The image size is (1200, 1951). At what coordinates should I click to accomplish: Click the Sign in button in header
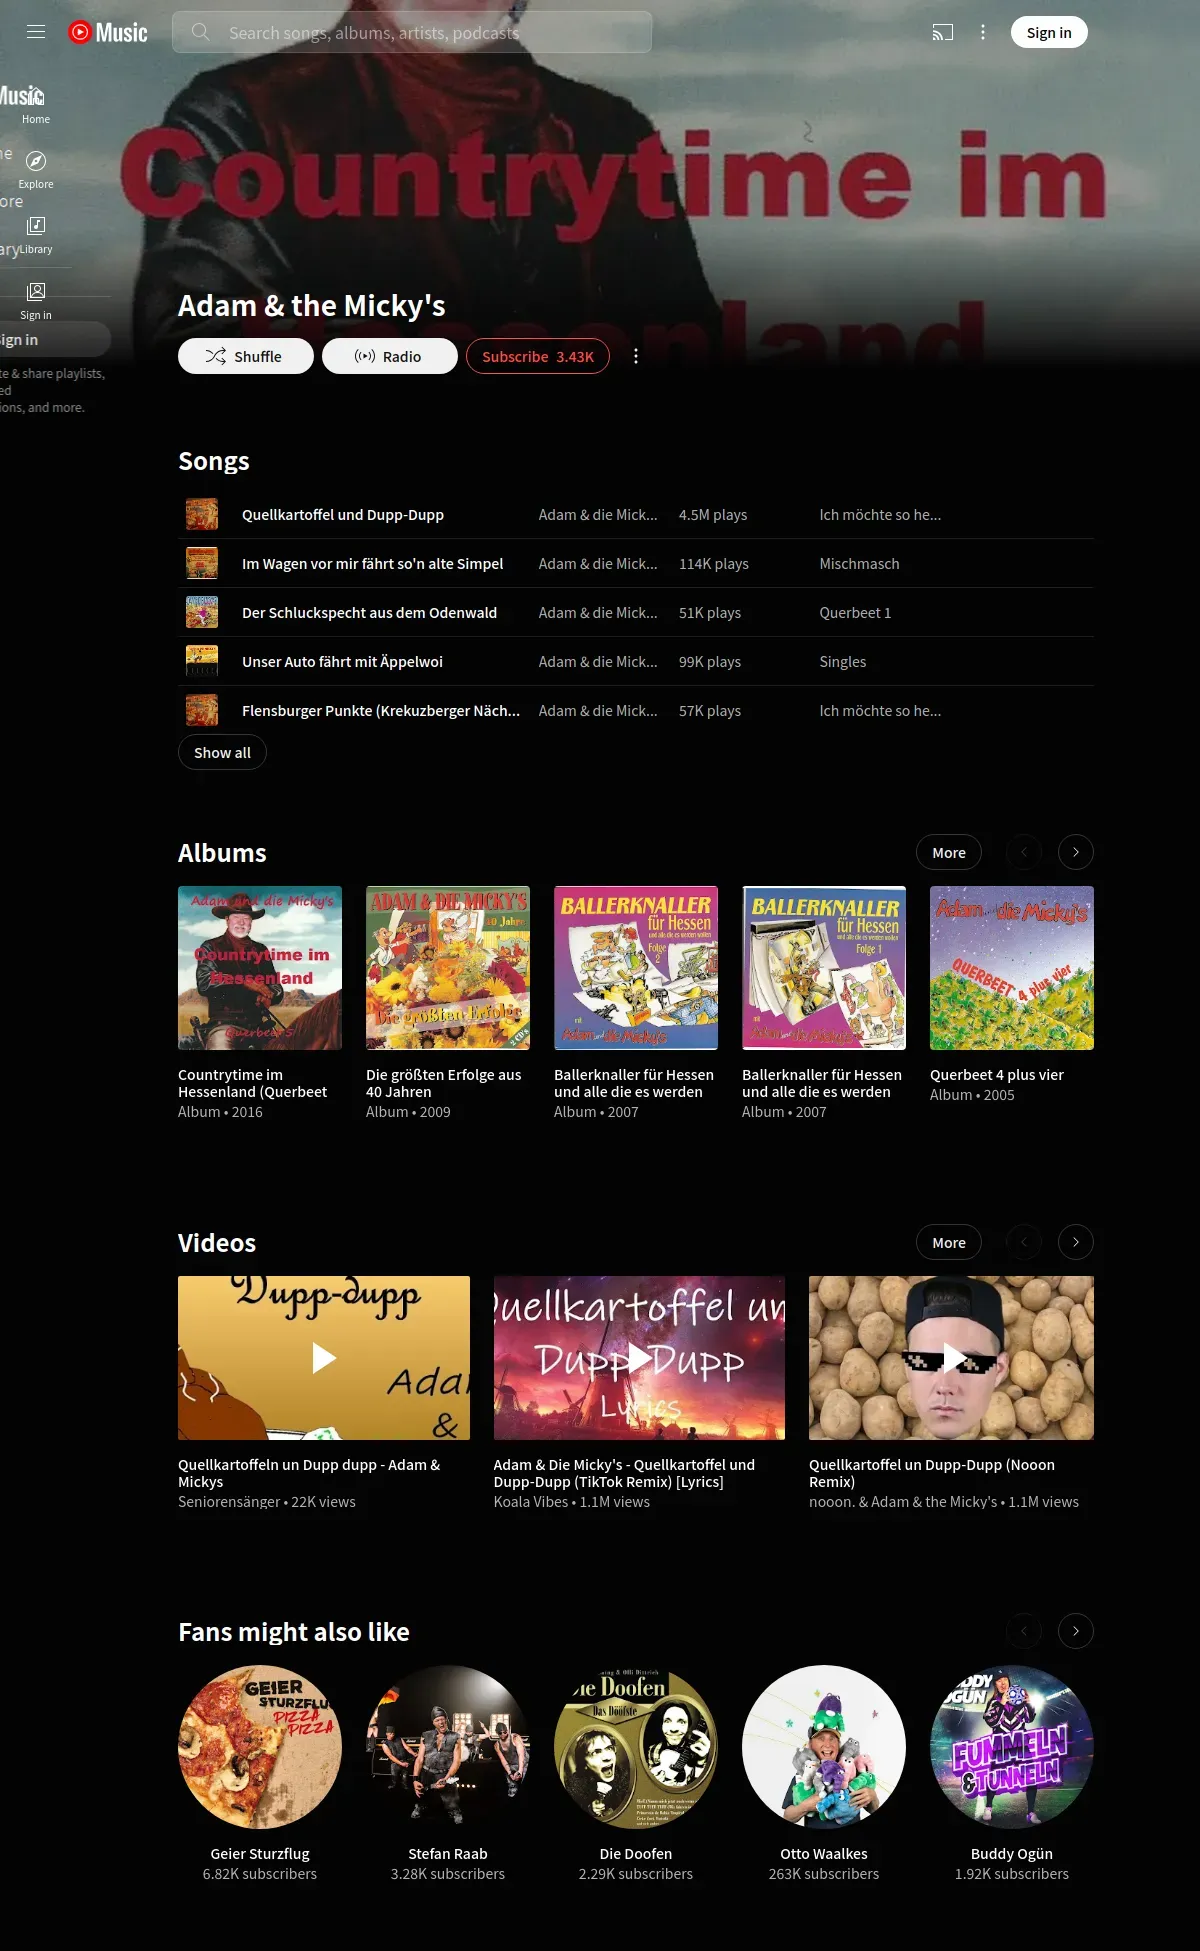pyautogui.click(x=1049, y=32)
